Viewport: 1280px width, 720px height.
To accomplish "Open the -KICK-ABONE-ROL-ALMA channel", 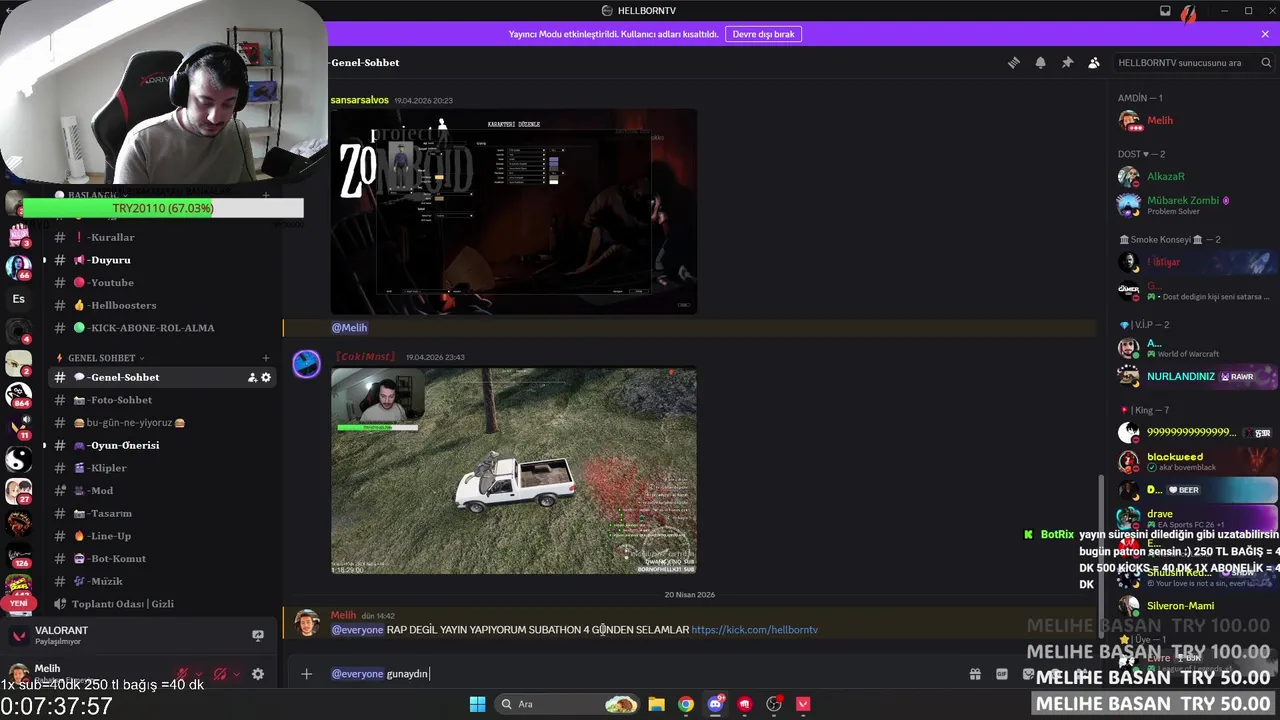I will [x=162, y=328].
